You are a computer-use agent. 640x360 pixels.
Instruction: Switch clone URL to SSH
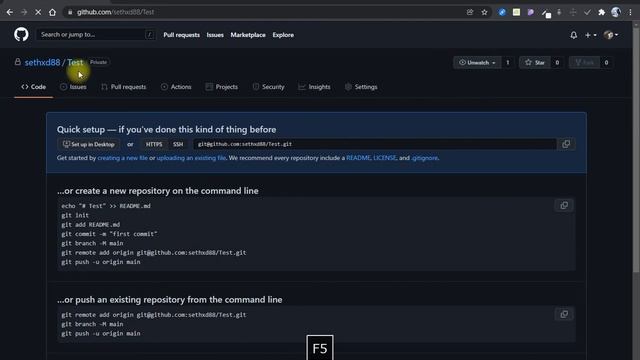[178, 144]
